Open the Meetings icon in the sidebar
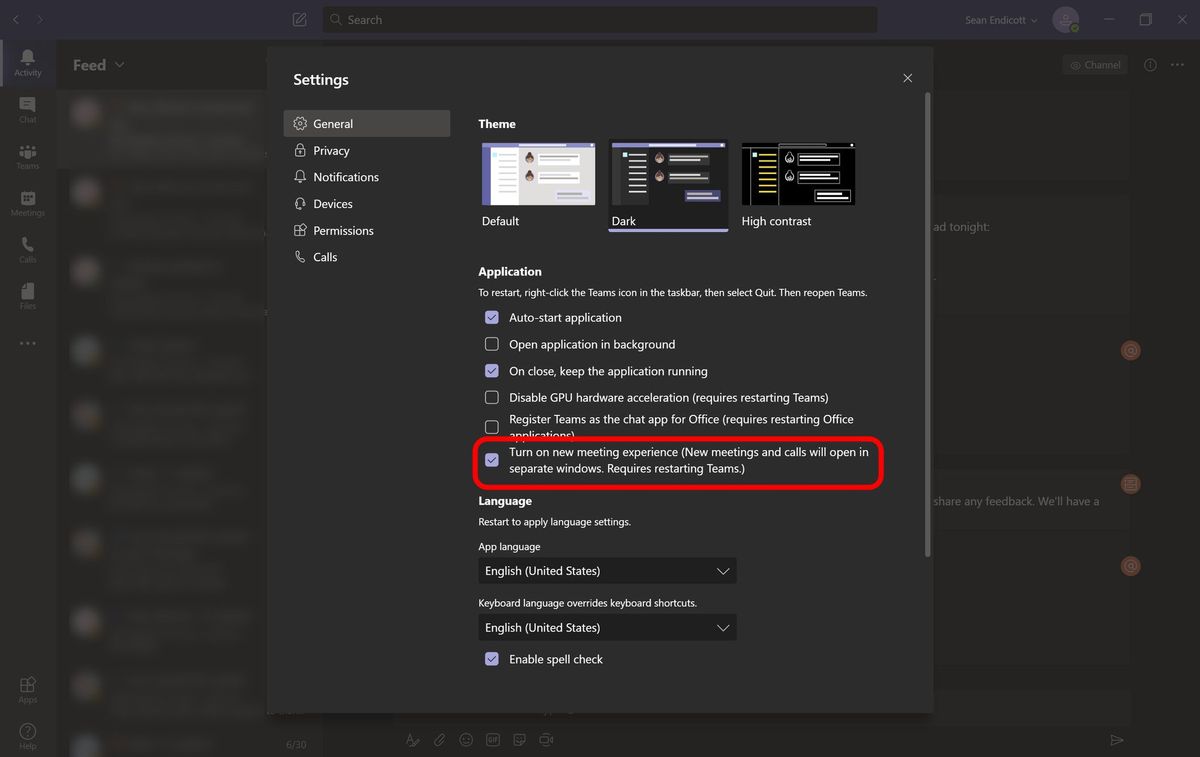Screen dimensions: 1200x757 pos(27,201)
